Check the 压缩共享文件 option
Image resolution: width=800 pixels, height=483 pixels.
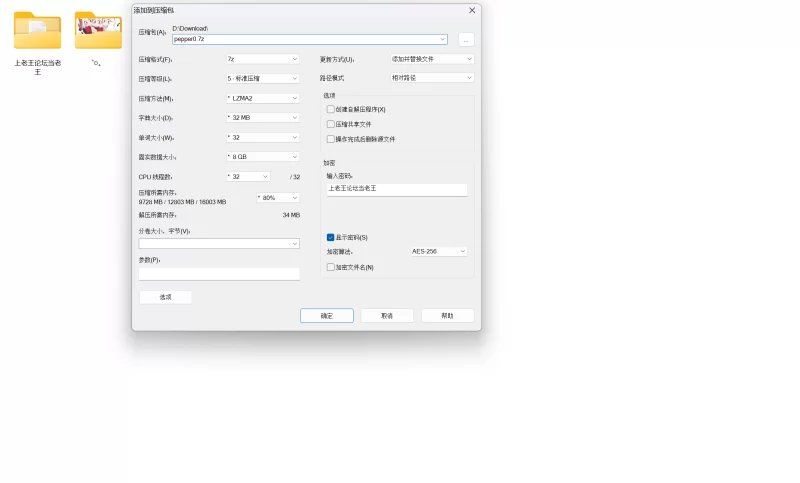(331, 124)
